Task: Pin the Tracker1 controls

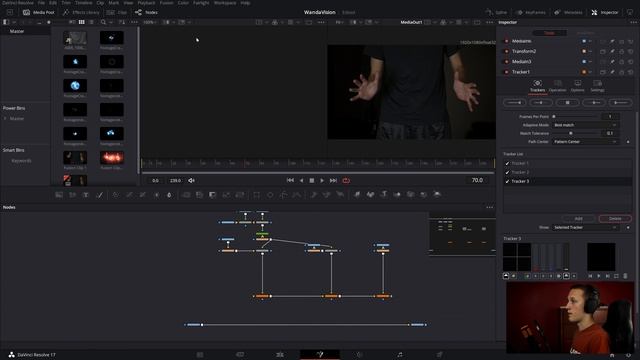Action: point(612,72)
